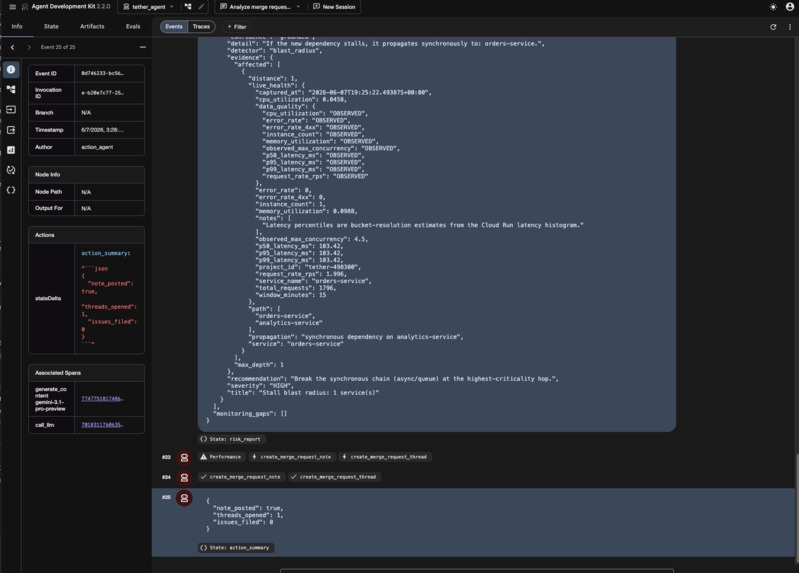Add a filter with the Filter button
This screenshot has width=799, height=573.
237,27
